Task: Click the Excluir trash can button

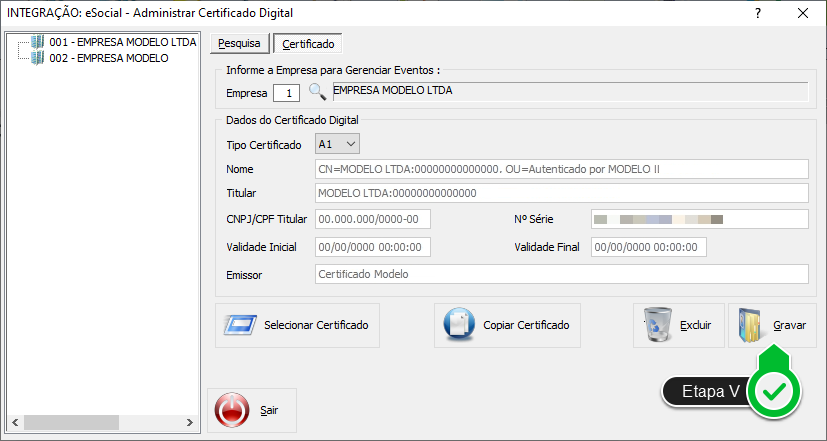Action: point(678,325)
